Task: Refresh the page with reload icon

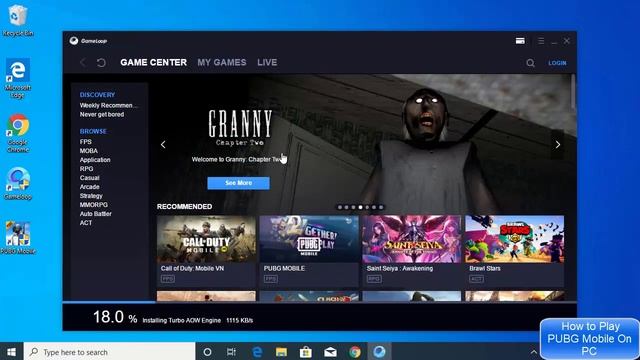Action: pos(101,62)
